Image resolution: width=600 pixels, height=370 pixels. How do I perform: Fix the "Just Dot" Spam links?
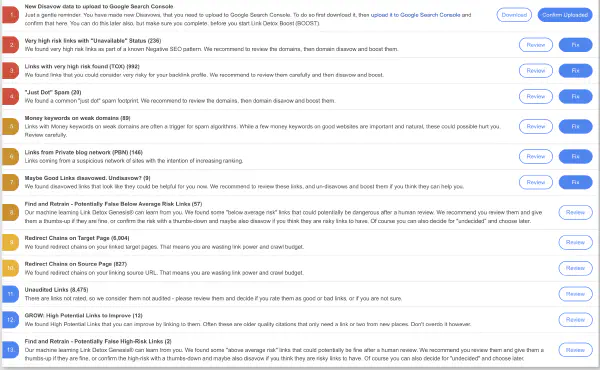tap(576, 96)
